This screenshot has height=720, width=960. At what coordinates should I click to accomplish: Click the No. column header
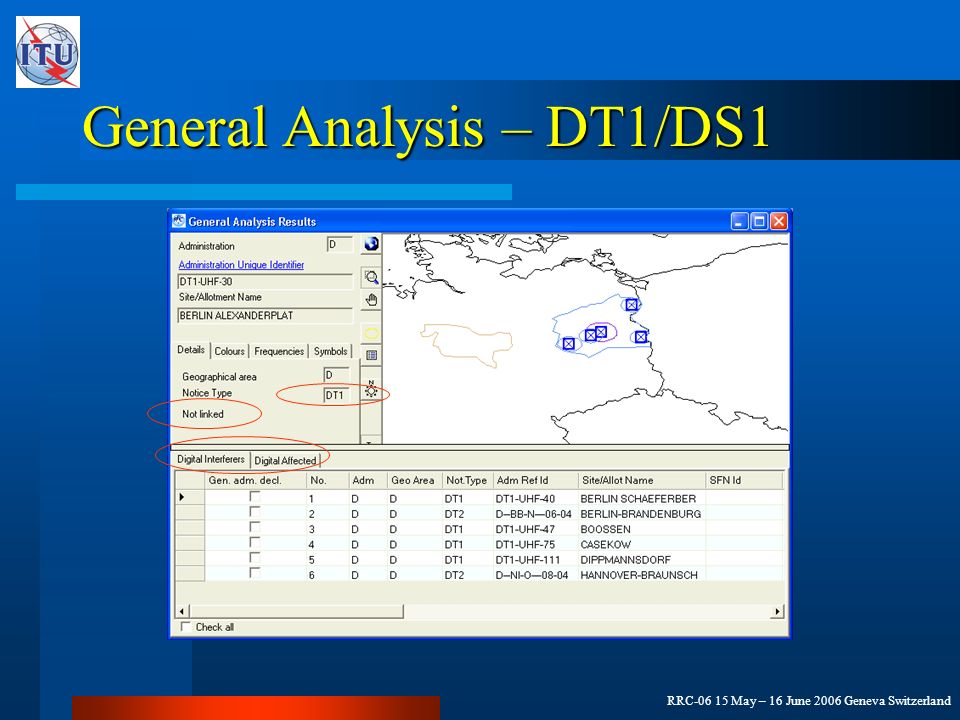[328, 481]
